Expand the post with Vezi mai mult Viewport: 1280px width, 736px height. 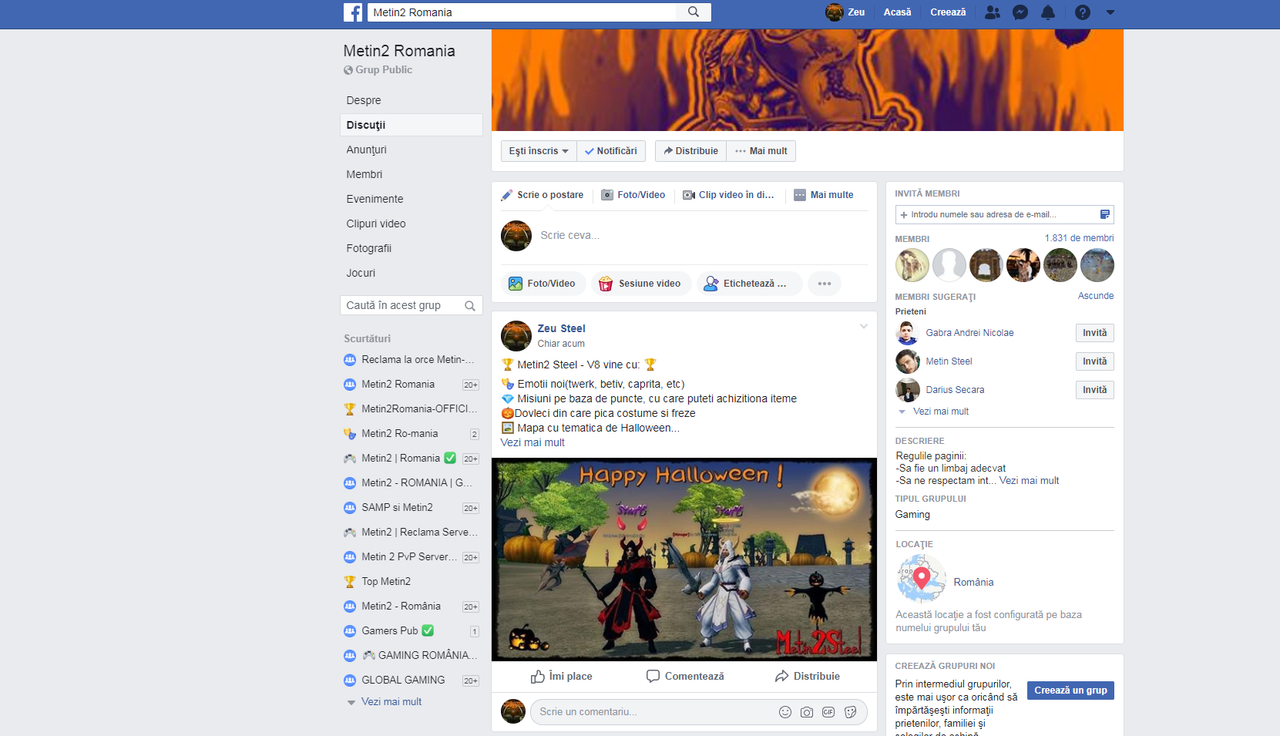pos(531,442)
